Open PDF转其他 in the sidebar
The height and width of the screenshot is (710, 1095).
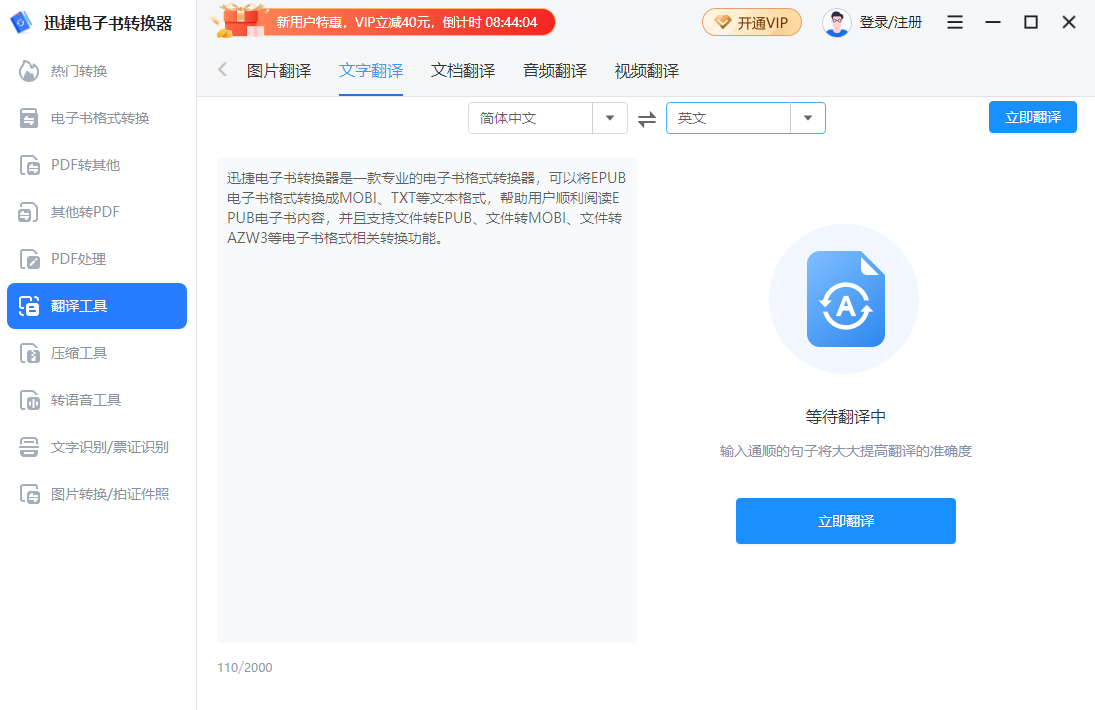[97, 165]
